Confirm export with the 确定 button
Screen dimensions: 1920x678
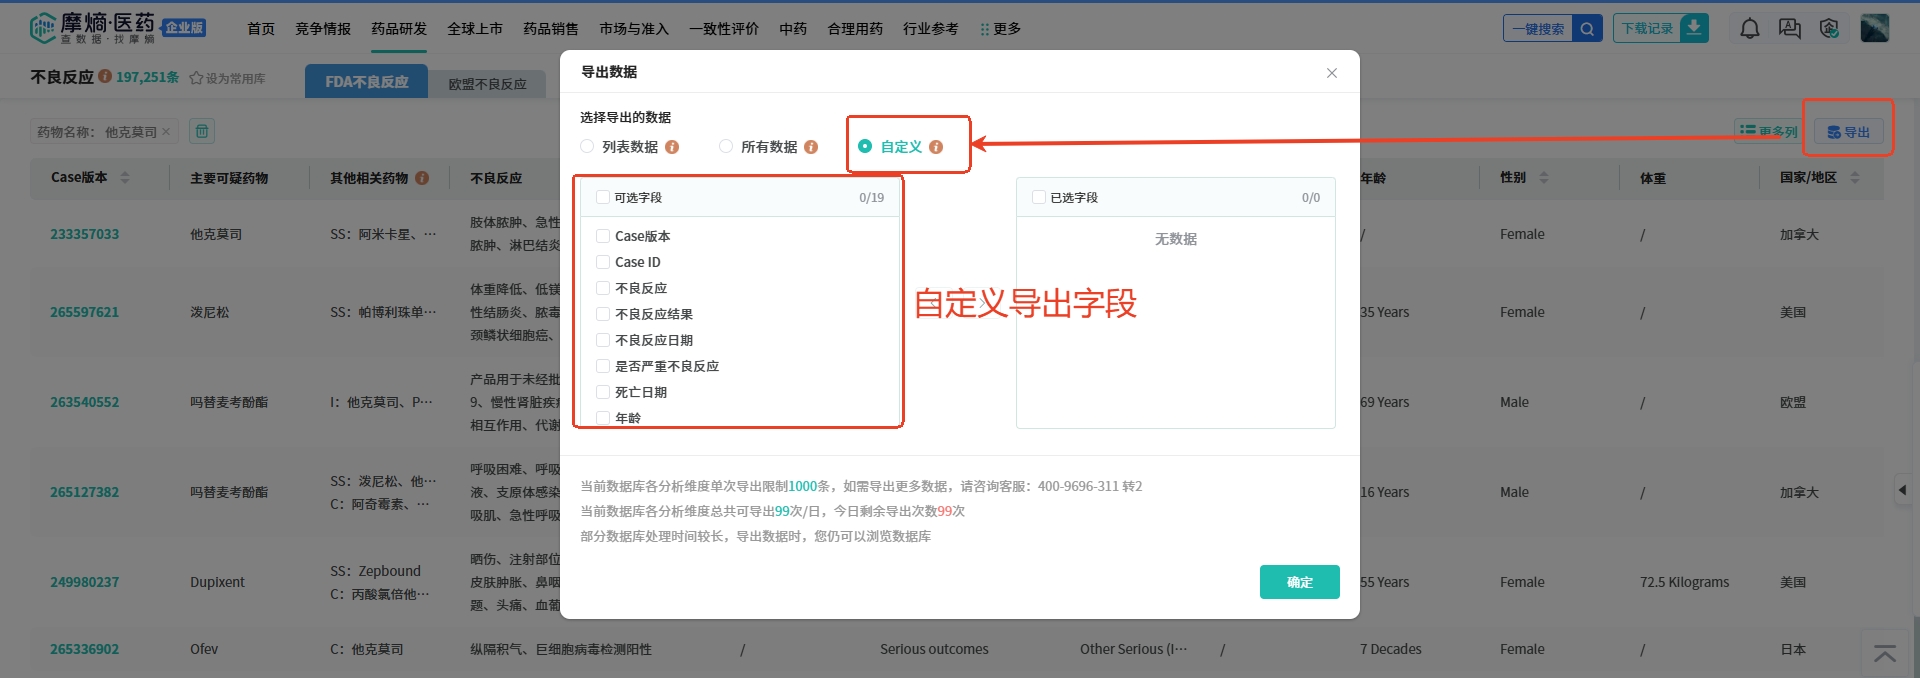(1299, 582)
